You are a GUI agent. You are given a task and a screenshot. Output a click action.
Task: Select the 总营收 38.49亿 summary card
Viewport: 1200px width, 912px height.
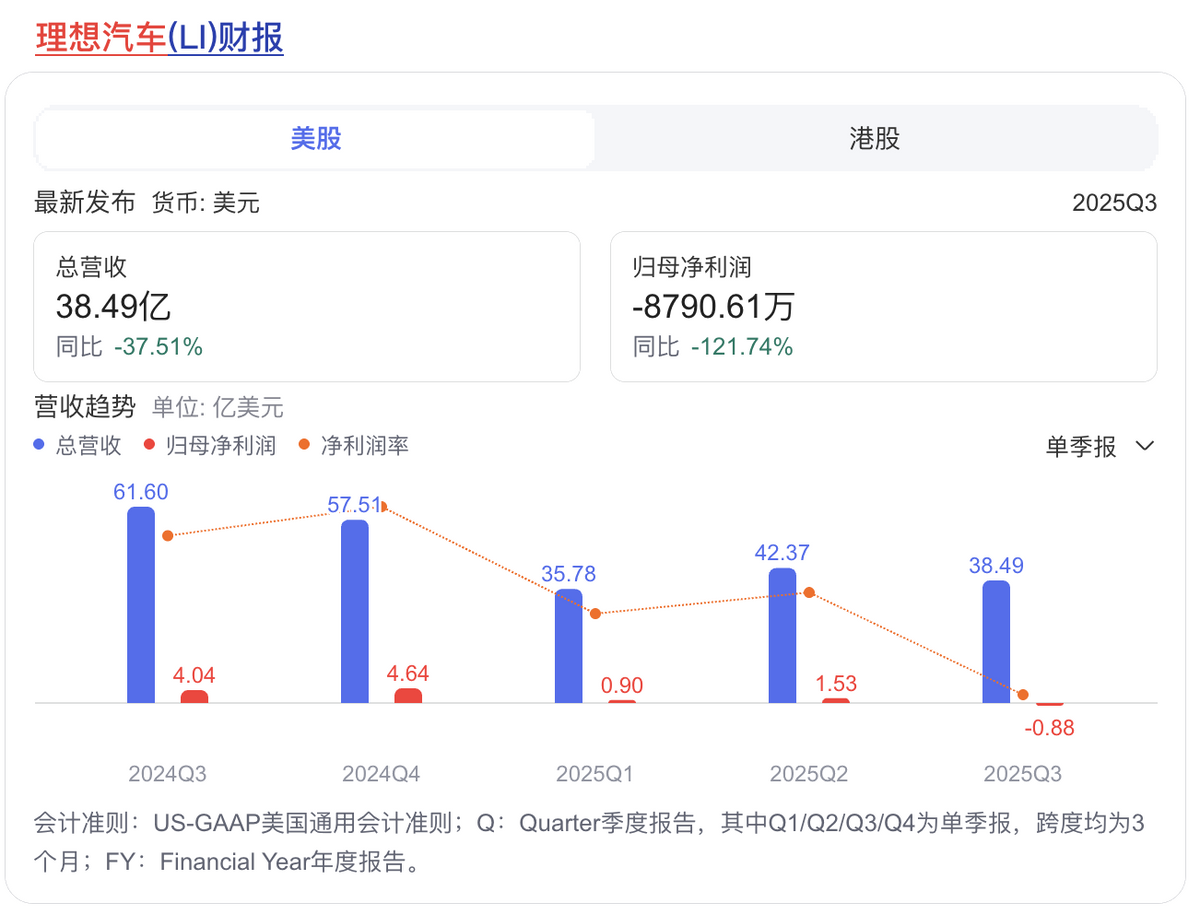click(x=307, y=307)
